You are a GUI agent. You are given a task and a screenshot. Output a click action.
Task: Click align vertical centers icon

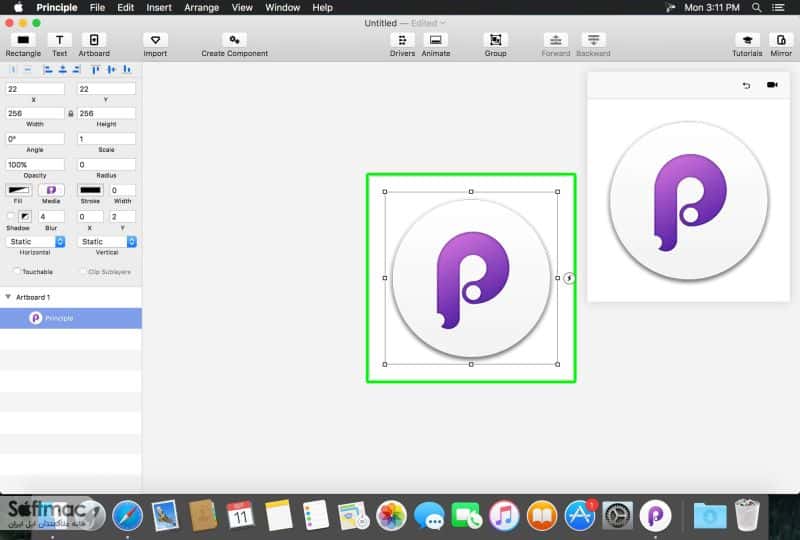coord(111,69)
